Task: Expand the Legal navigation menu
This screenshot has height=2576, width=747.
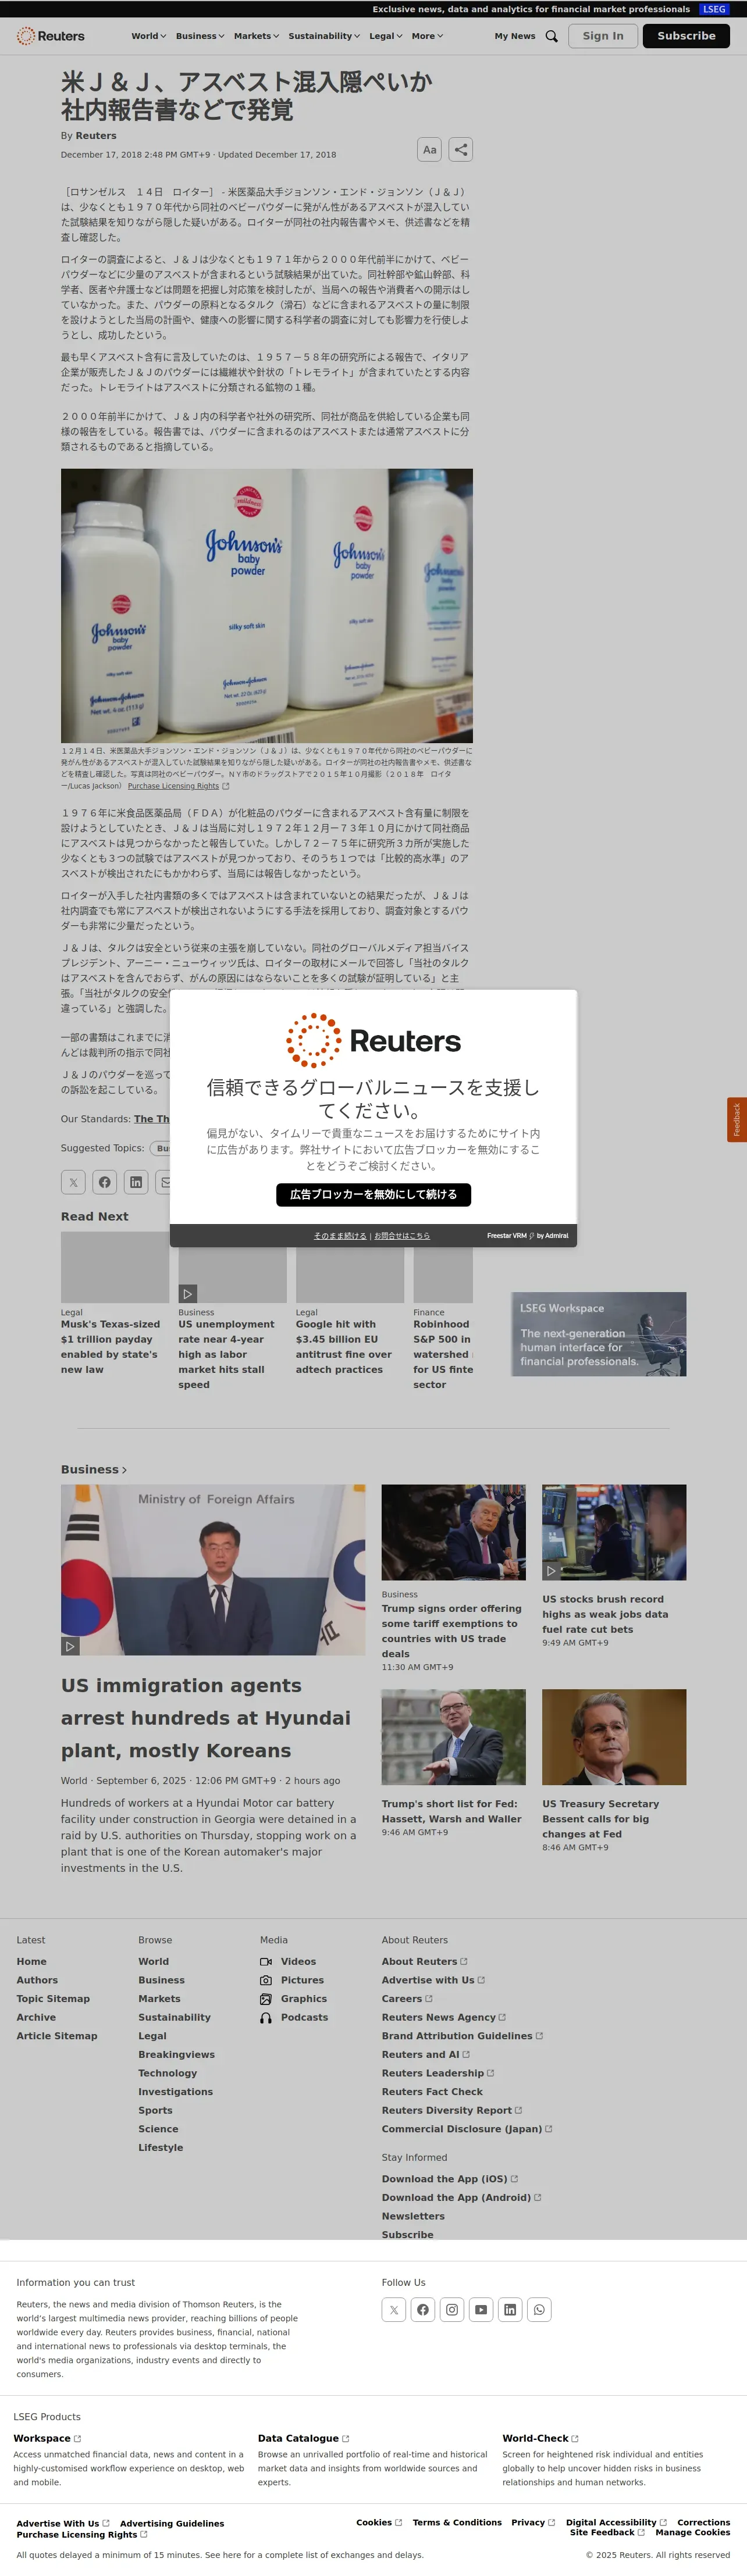Action: tap(386, 36)
